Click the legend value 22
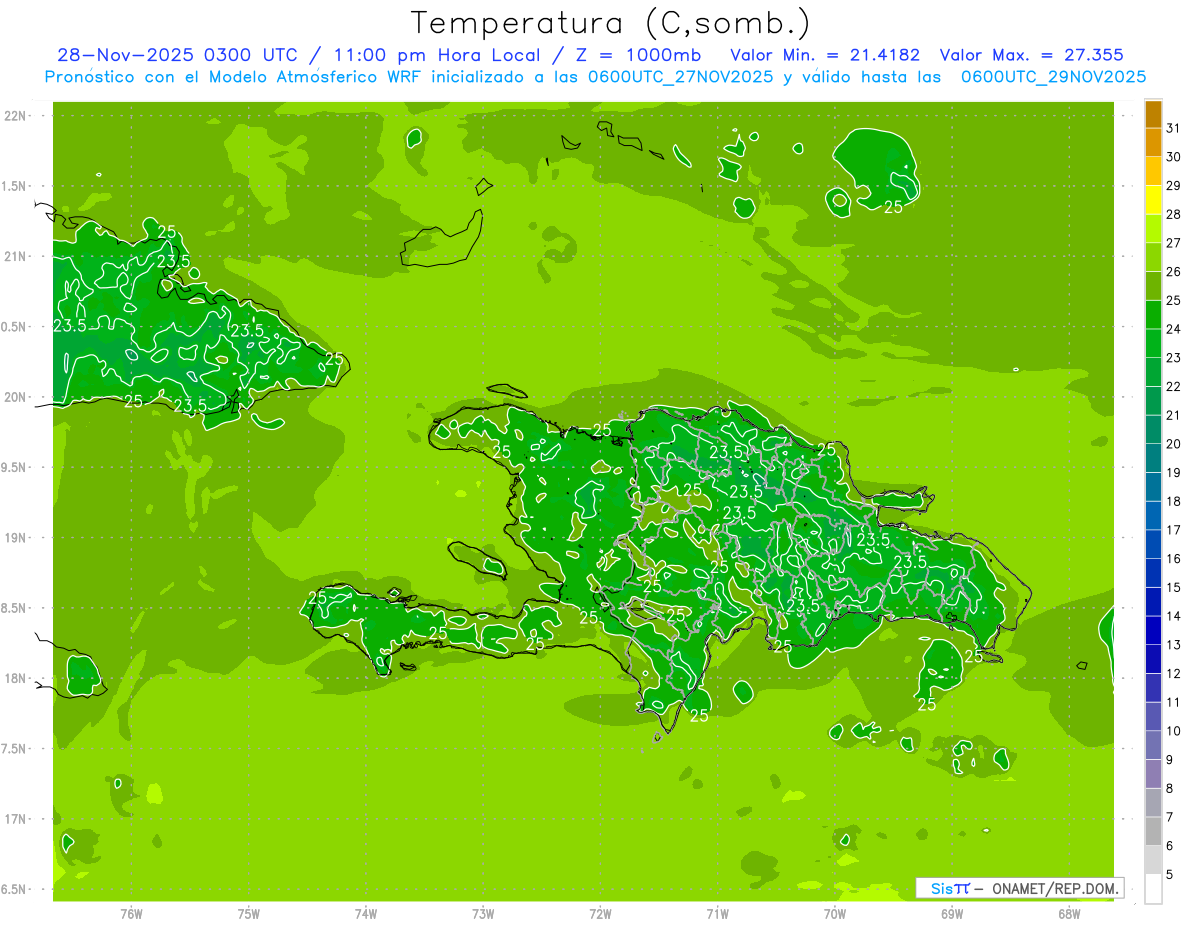Image resolution: width=1200 pixels, height=927 pixels. tap(1173, 387)
